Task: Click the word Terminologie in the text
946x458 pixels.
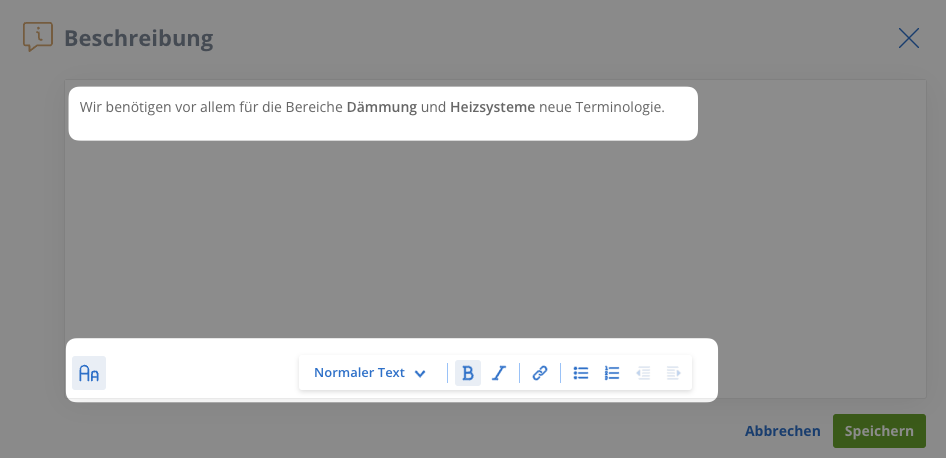Action: 620,107
